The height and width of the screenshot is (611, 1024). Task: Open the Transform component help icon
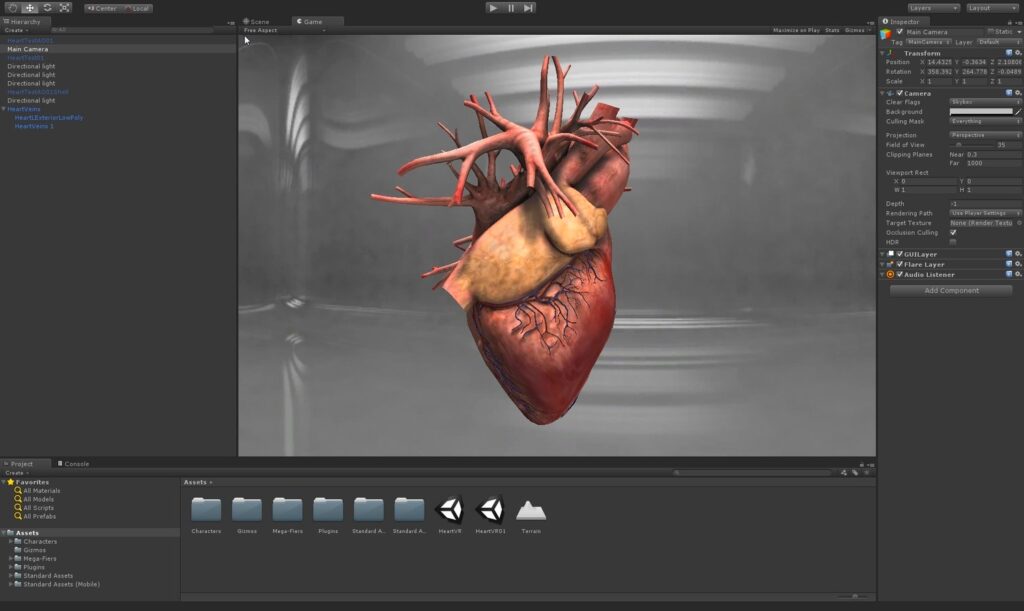click(1009, 53)
